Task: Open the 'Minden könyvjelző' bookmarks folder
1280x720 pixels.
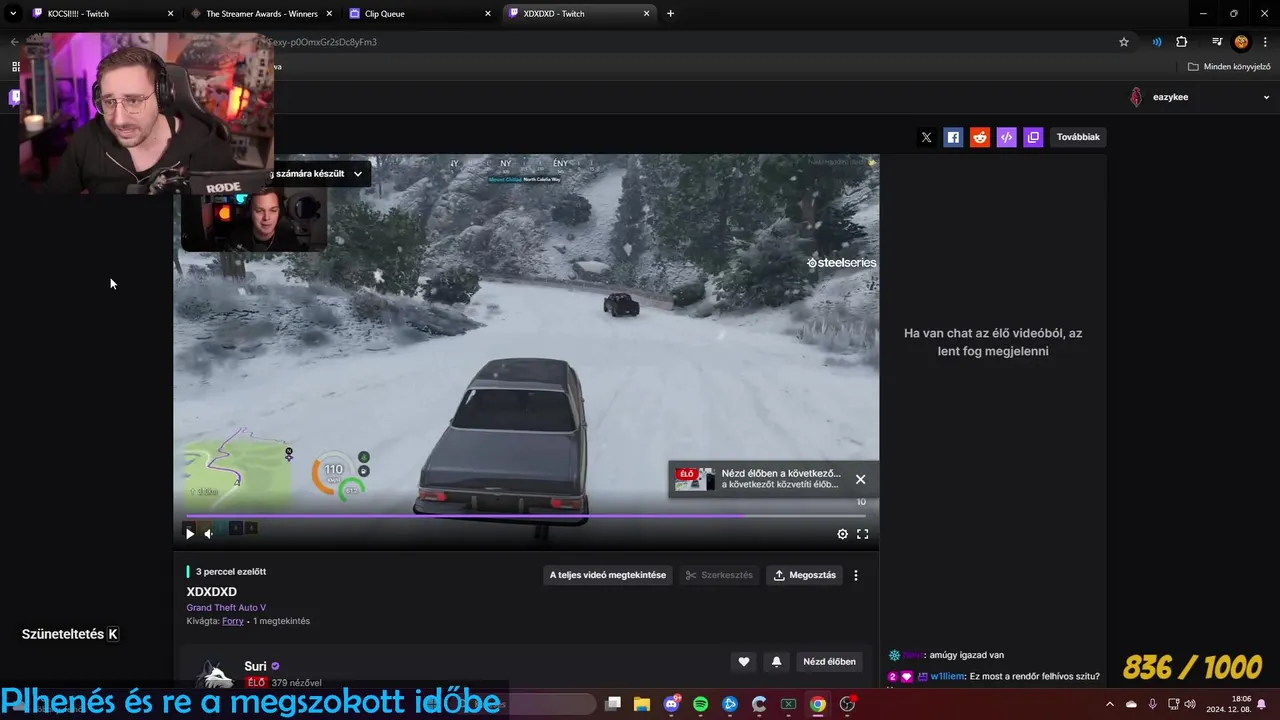Action: 1229,67
